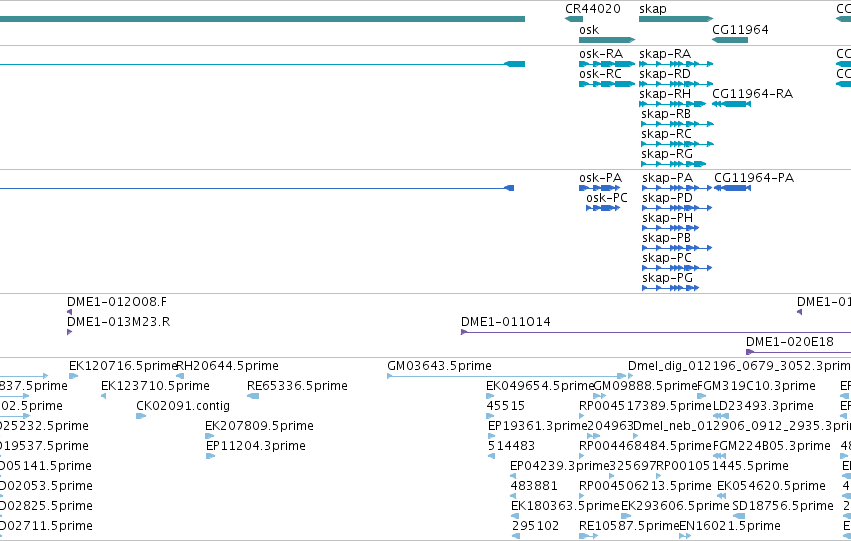This screenshot has width=851, height=541.
Task: Click the FGM224B05.3prime EST
Action: tap(720, 456)
